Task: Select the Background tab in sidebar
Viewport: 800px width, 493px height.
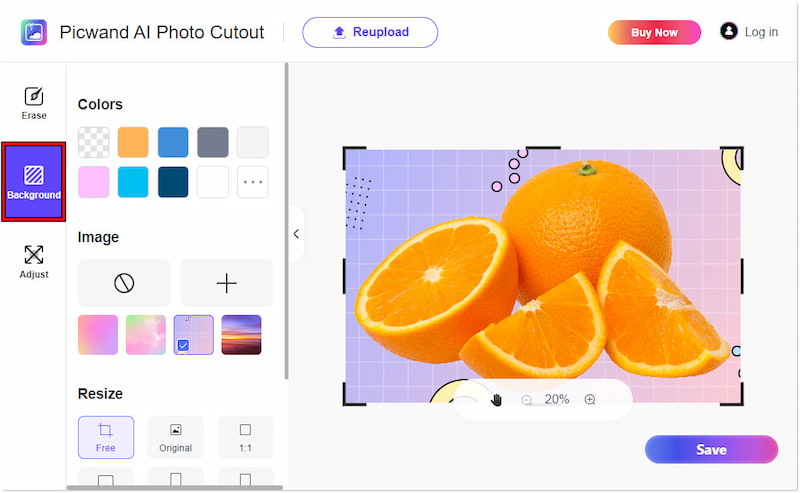Action: tap(34, 182)
